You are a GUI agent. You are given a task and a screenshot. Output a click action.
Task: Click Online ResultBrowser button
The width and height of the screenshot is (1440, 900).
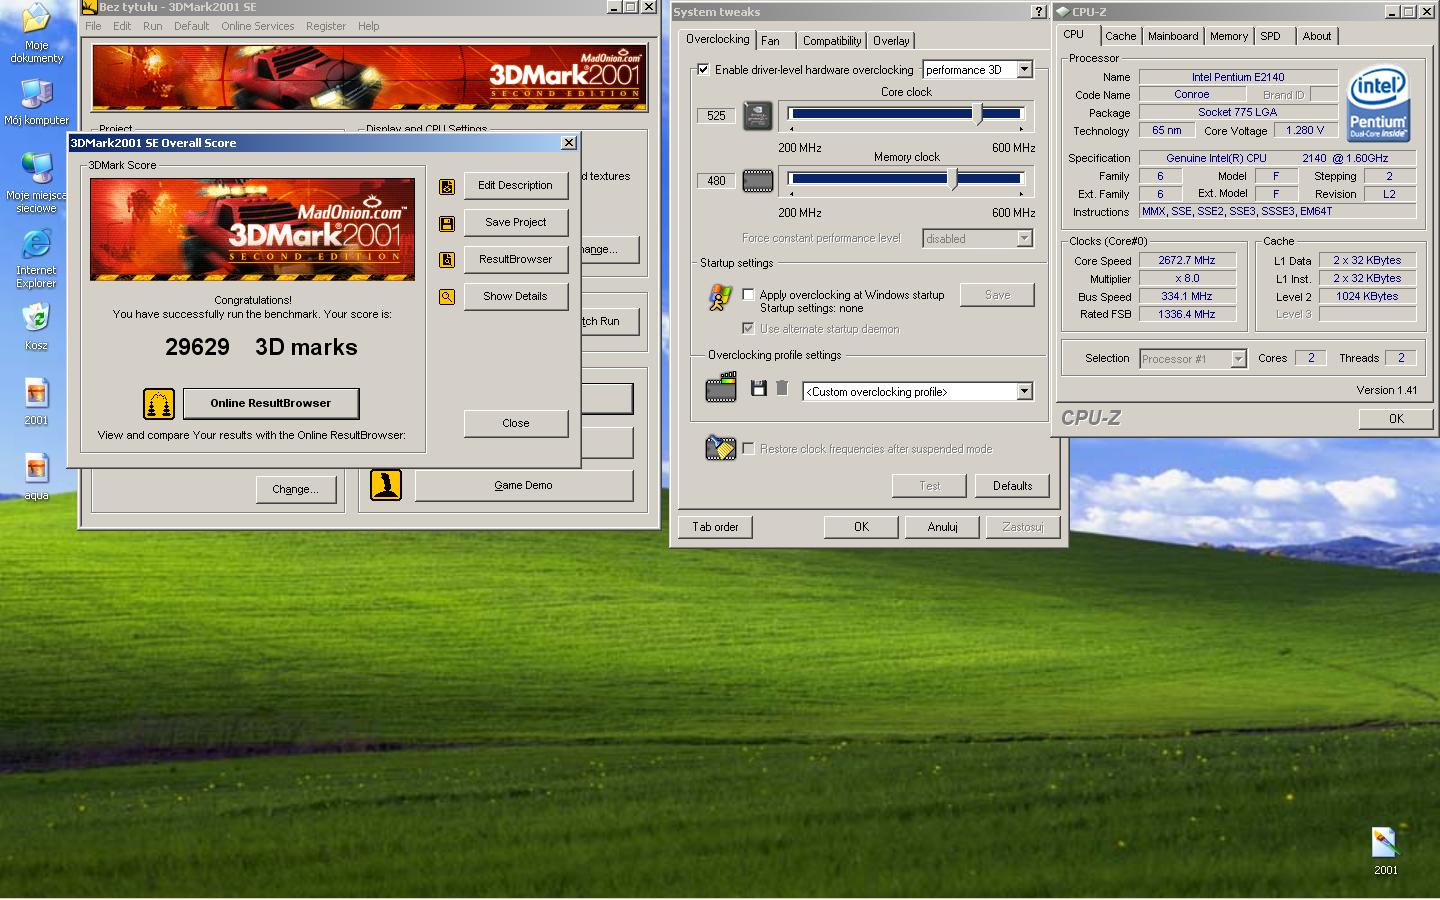click(271, 404)
